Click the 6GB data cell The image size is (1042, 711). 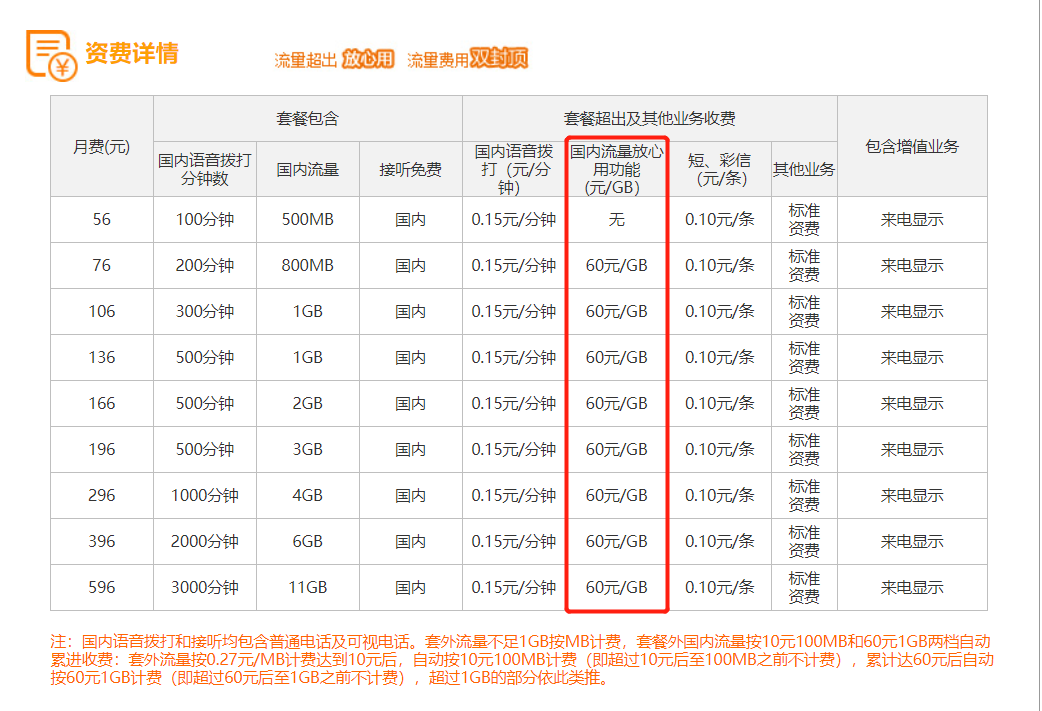(308, 541)
